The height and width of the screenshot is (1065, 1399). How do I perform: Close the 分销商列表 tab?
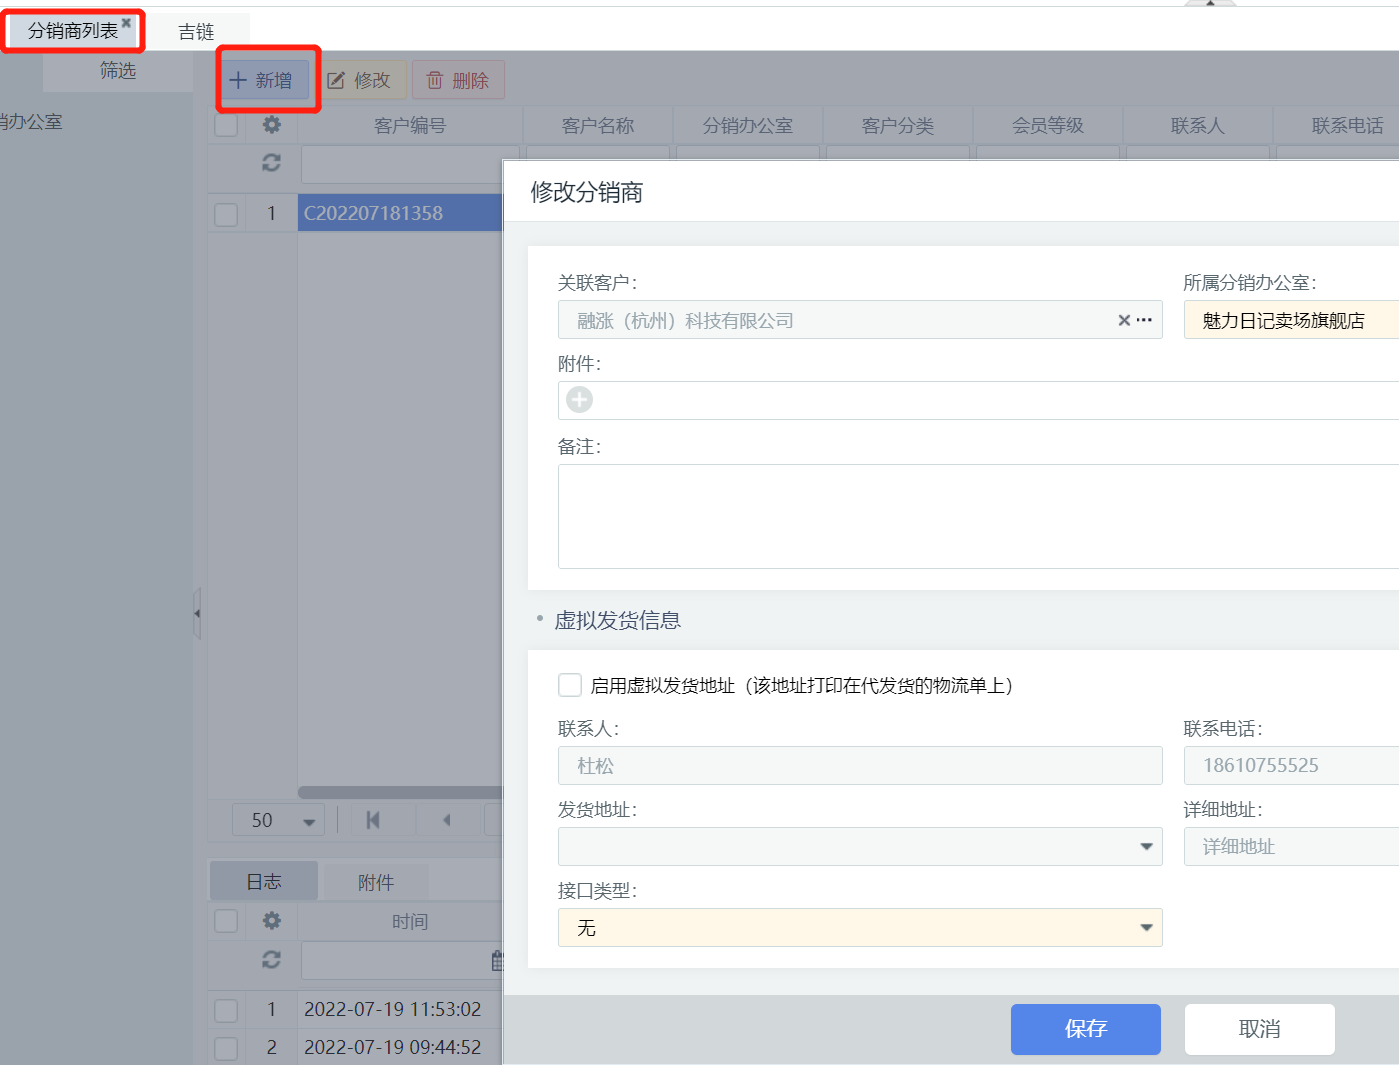126,22
